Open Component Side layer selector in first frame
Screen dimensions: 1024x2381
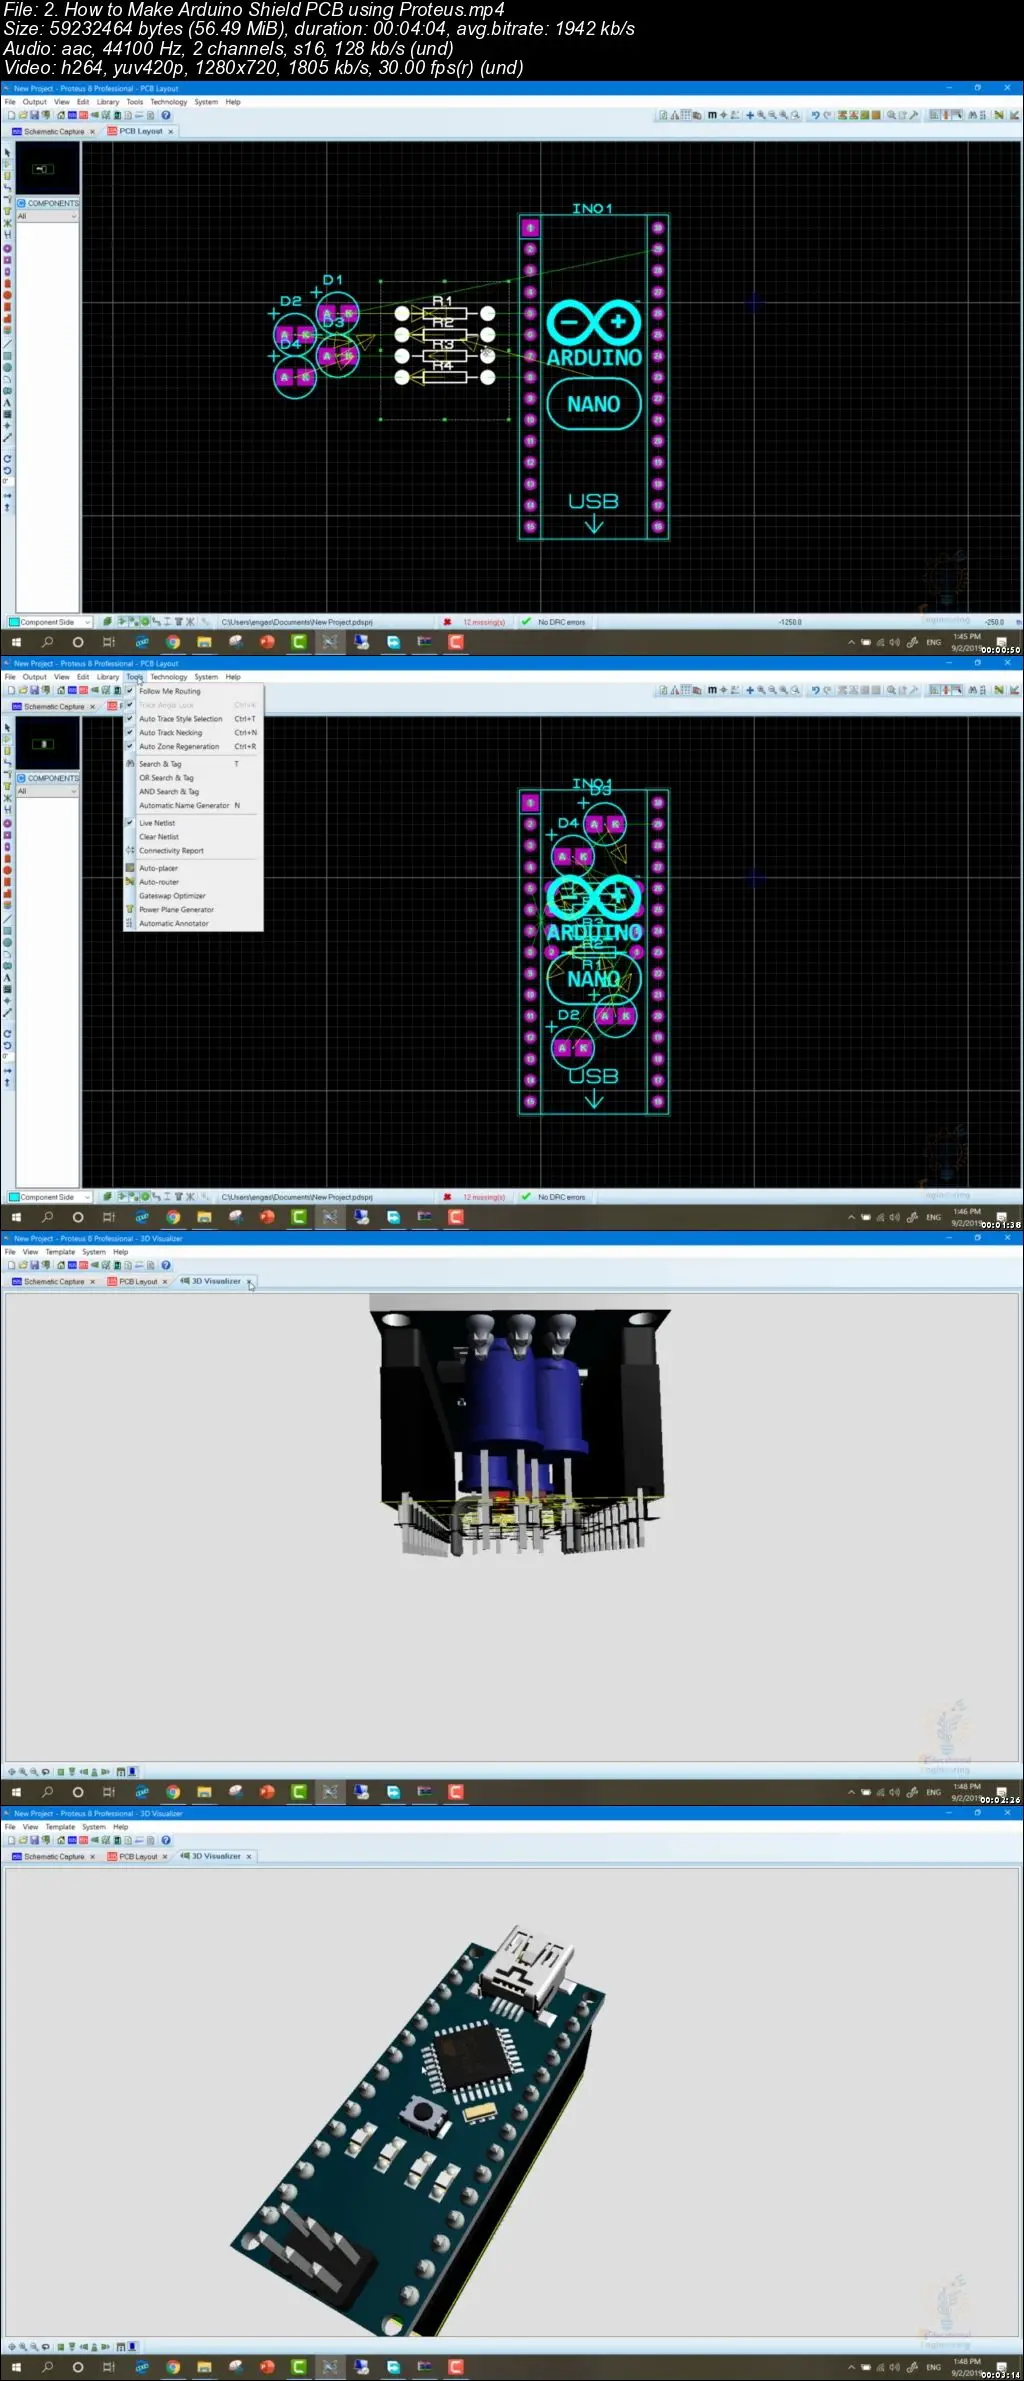50,622
